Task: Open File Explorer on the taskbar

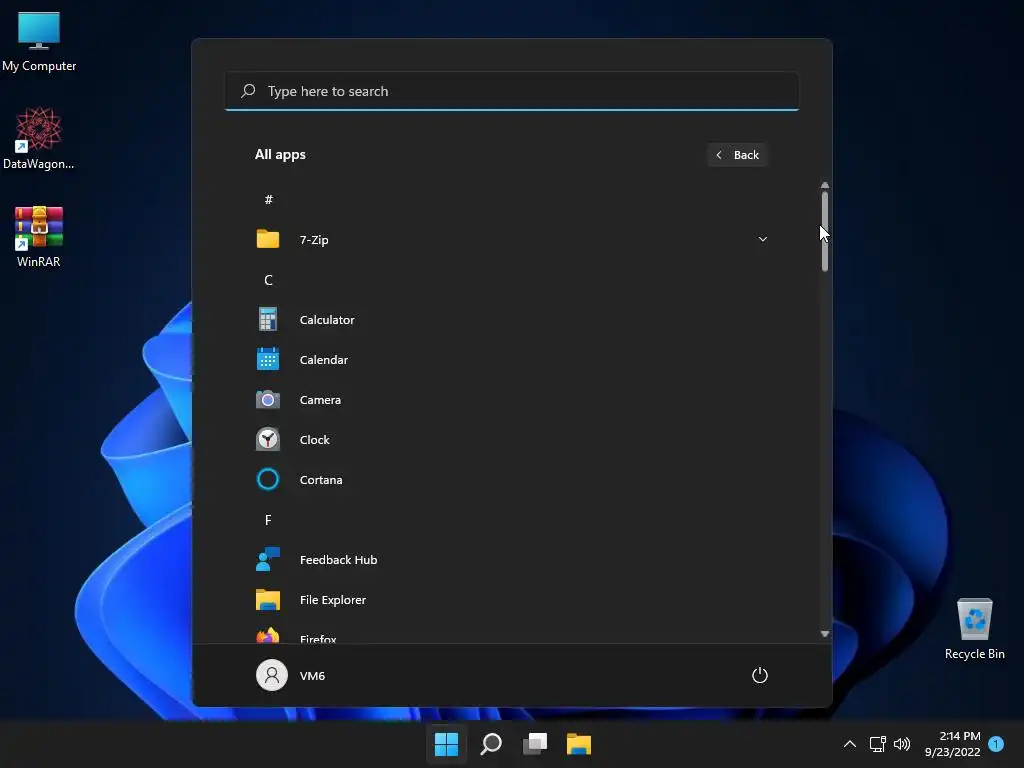Action: [x=579, y=744]
